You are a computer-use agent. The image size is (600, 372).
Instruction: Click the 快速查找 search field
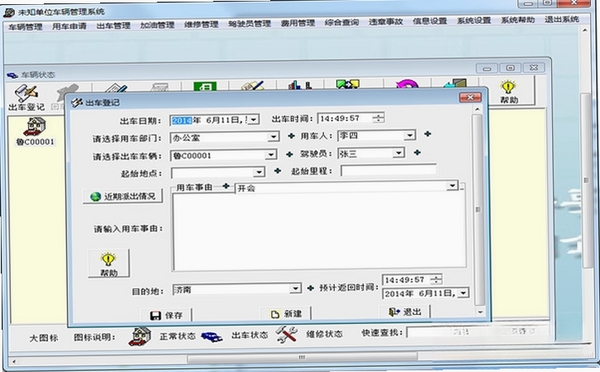coord(478,332)
